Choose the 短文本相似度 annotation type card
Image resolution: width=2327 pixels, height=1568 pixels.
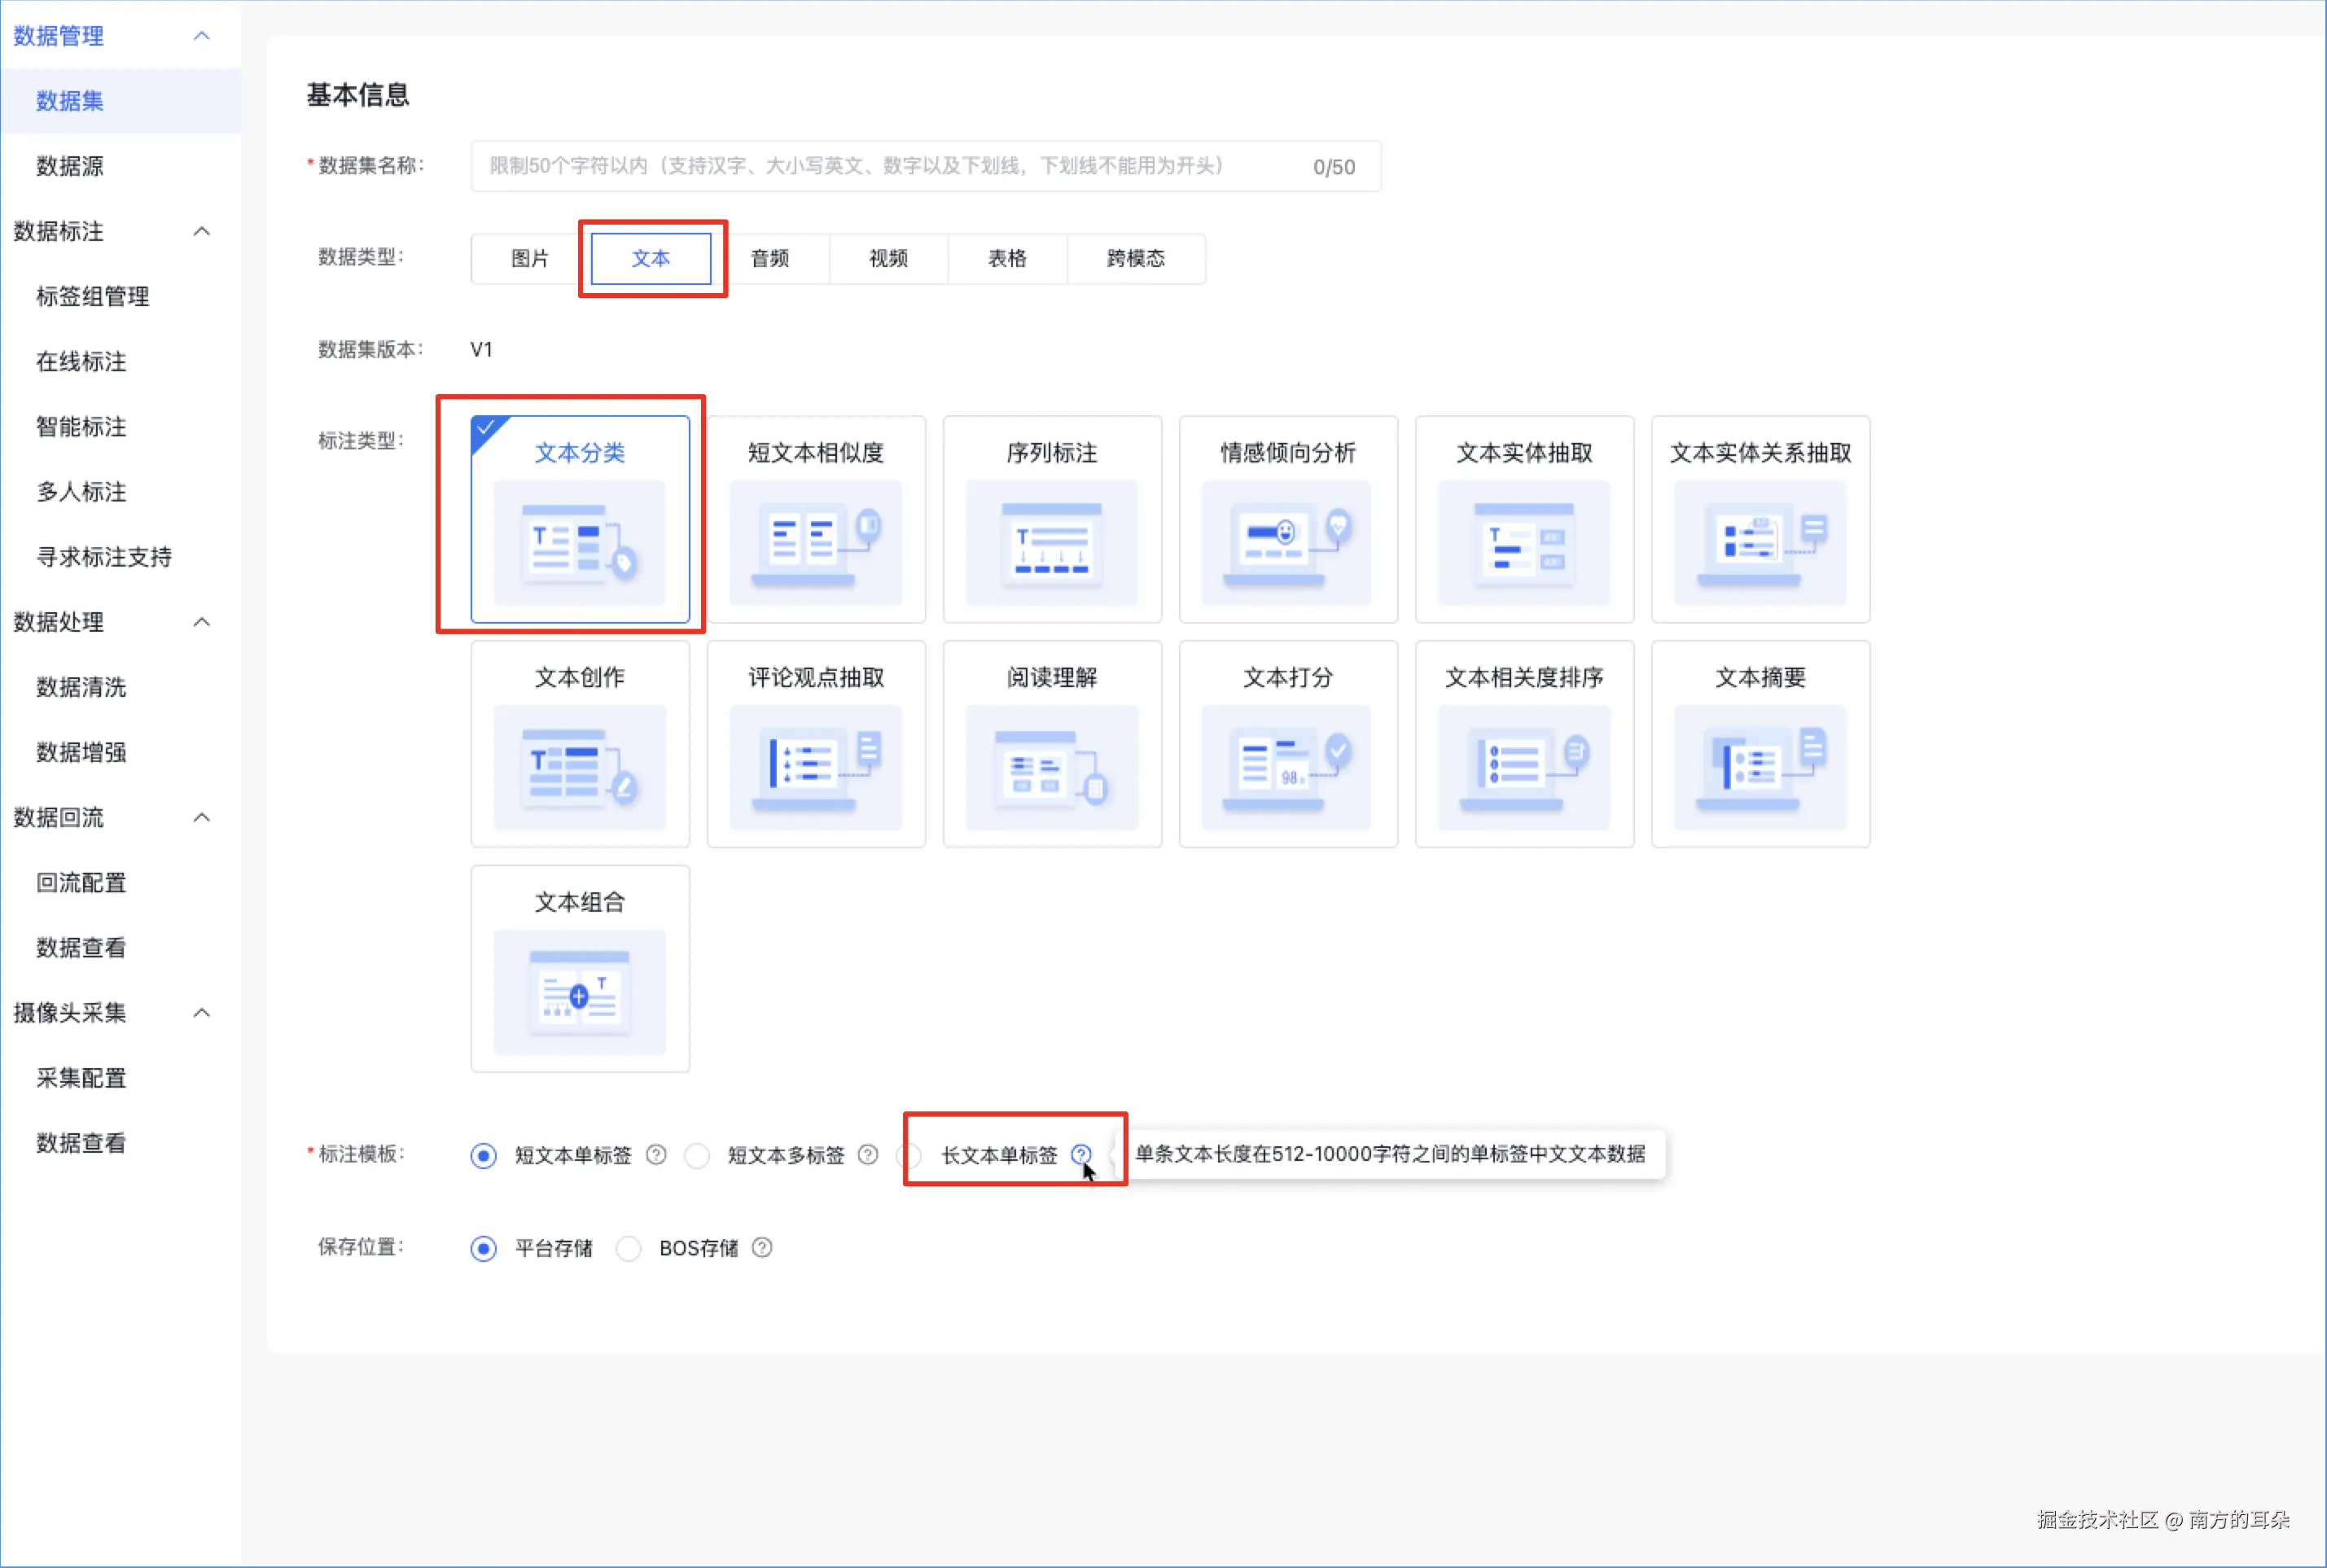(x=816, y=519)
